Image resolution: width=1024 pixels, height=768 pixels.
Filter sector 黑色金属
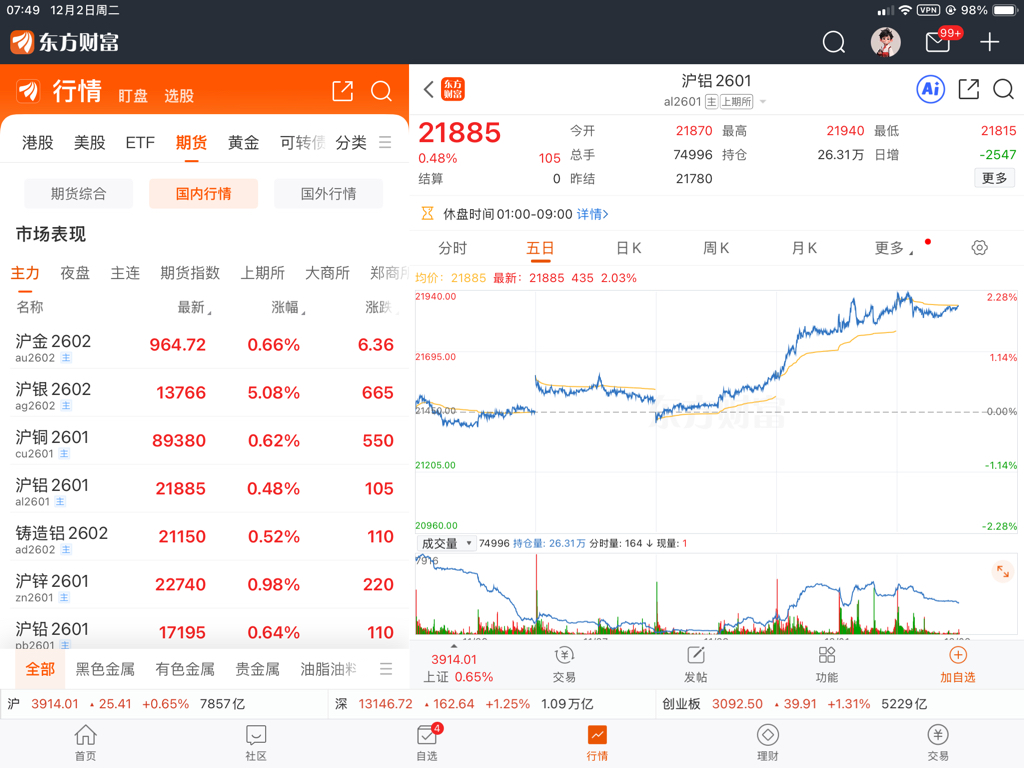coord(105,669)
